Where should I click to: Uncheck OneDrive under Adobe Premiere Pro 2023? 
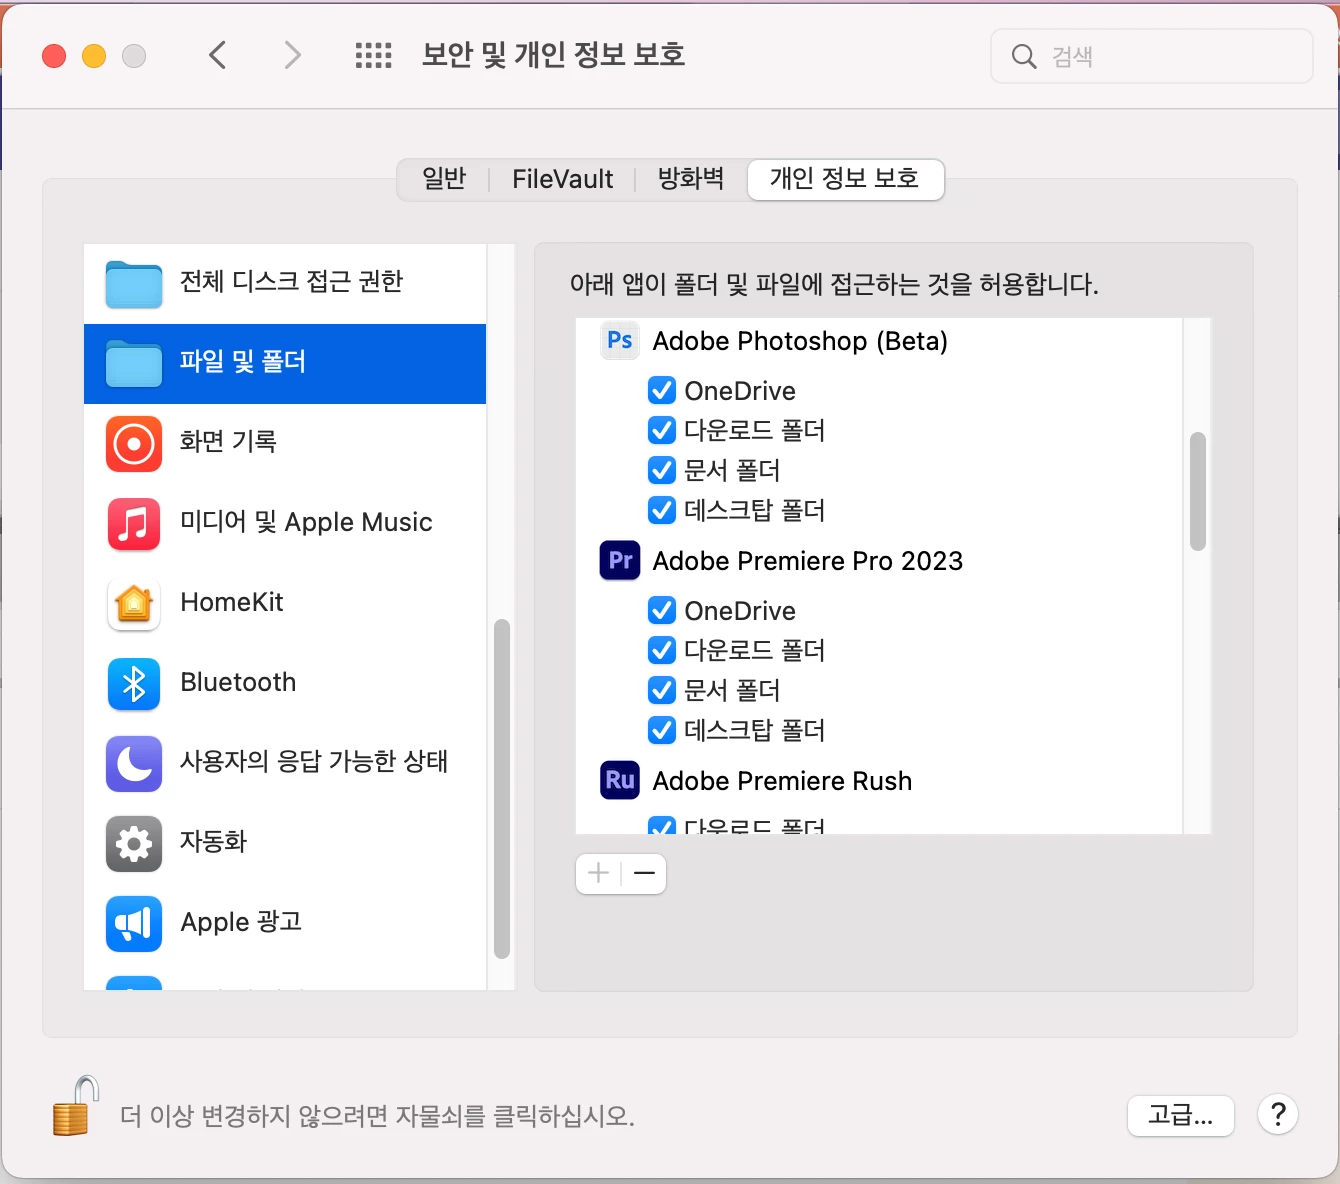tap(662, 610)
